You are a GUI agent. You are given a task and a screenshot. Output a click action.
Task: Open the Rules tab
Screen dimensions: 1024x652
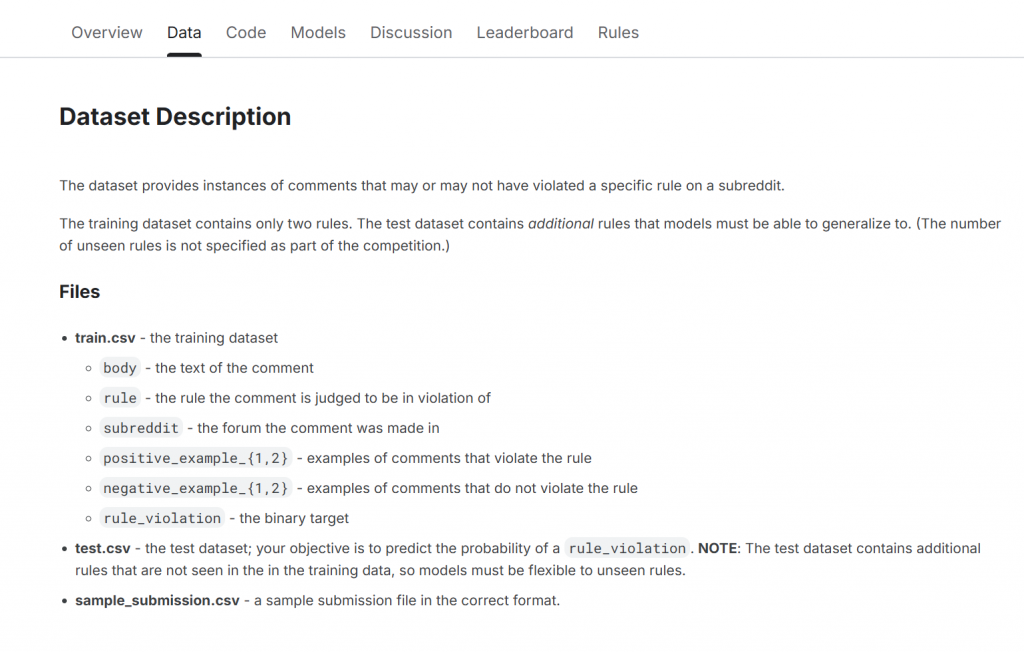tap(618, 33)
